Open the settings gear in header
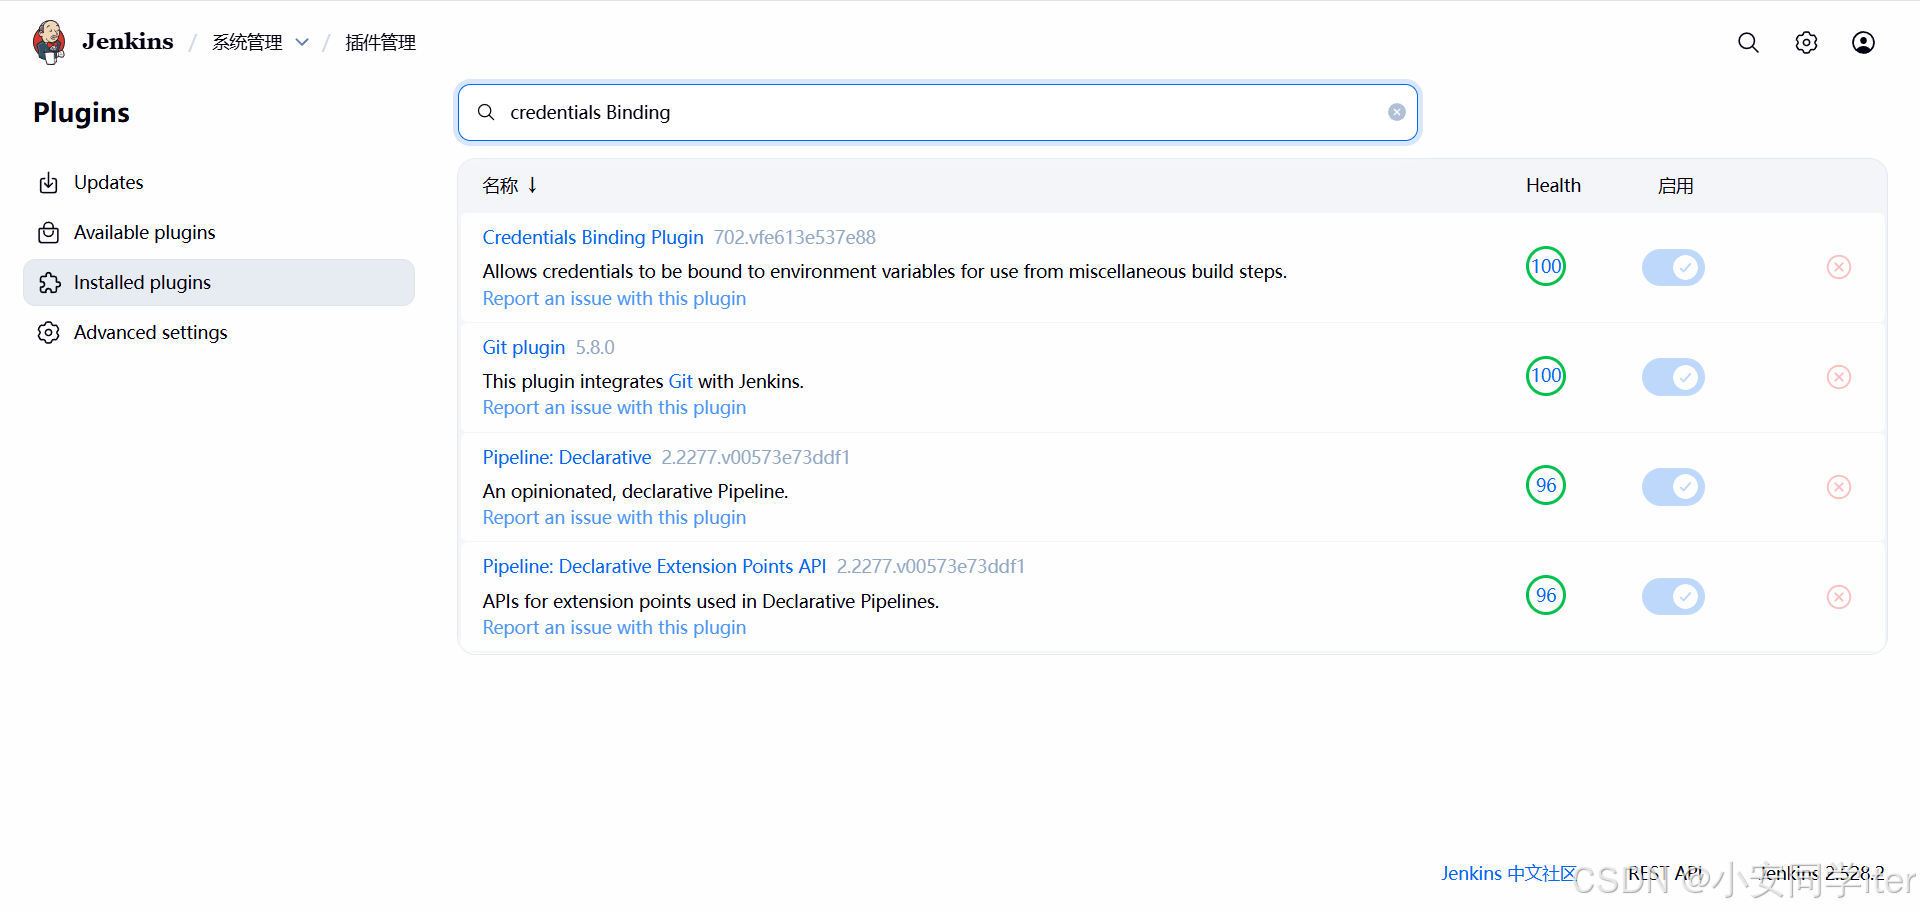The height and width of the screenshot is (912, 1920). click(1806, 42)
